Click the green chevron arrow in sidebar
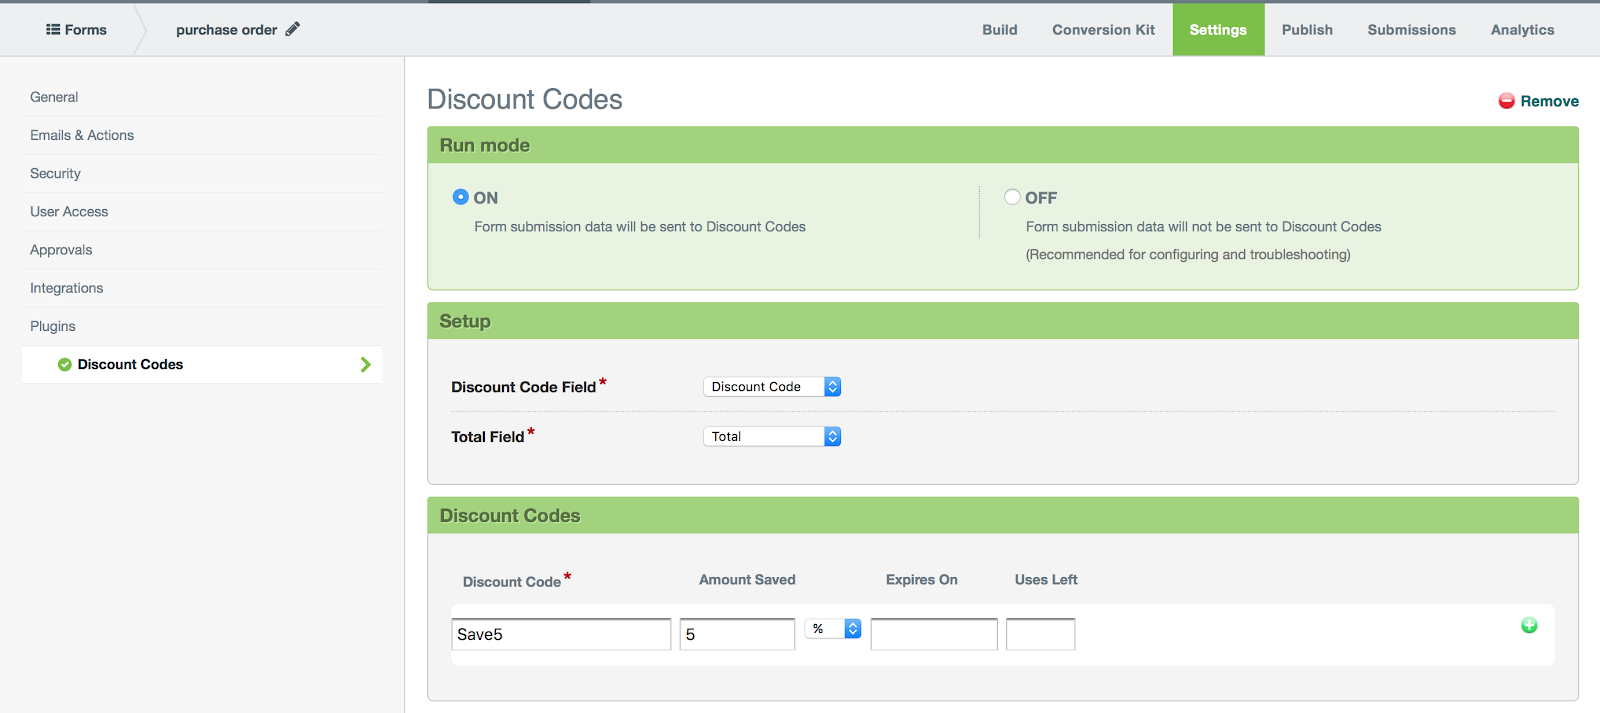This screenshot has height=713, width=1600. point(365,365)
